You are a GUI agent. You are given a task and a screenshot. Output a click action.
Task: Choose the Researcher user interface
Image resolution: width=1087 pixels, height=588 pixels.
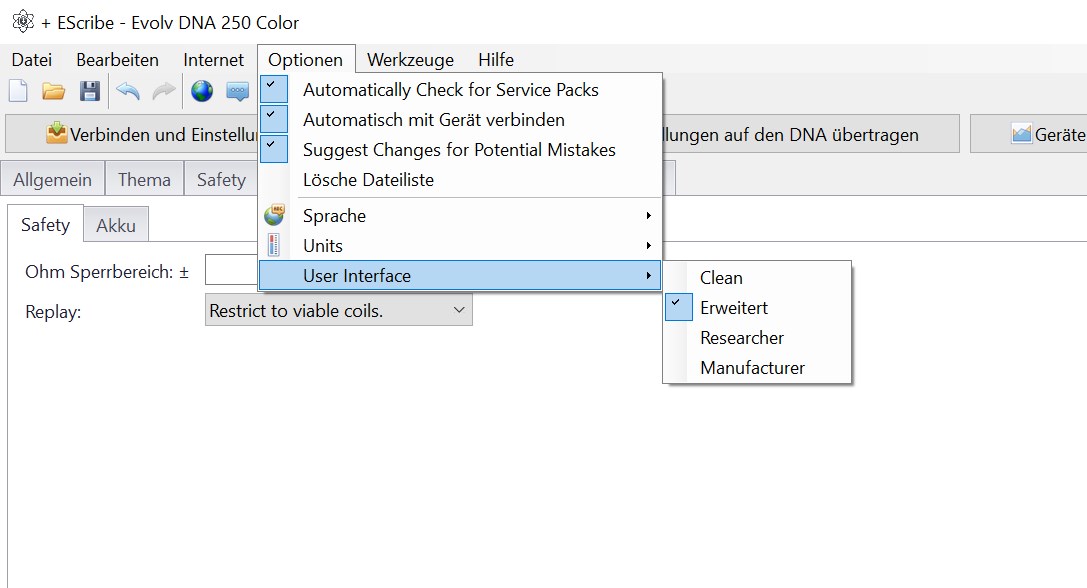(x=741, y=338)
